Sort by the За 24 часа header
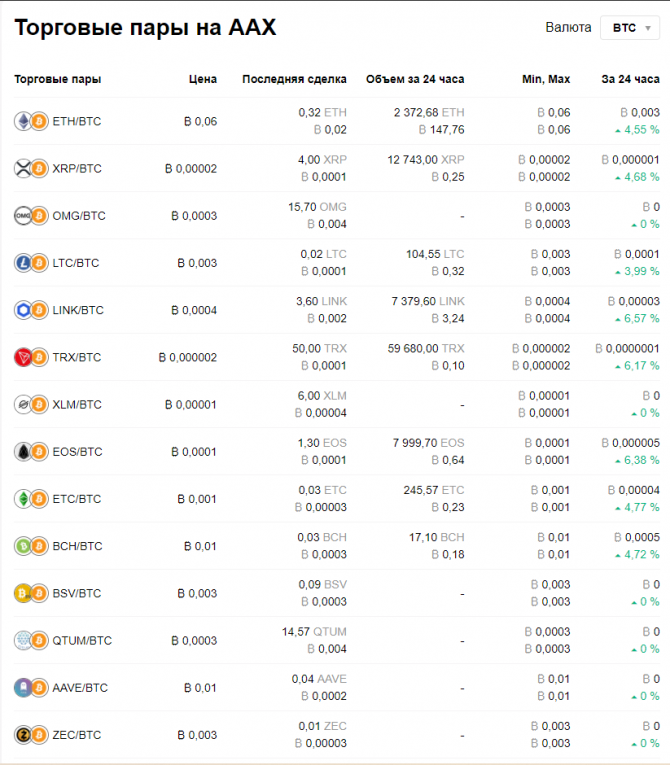 (630, 79)
